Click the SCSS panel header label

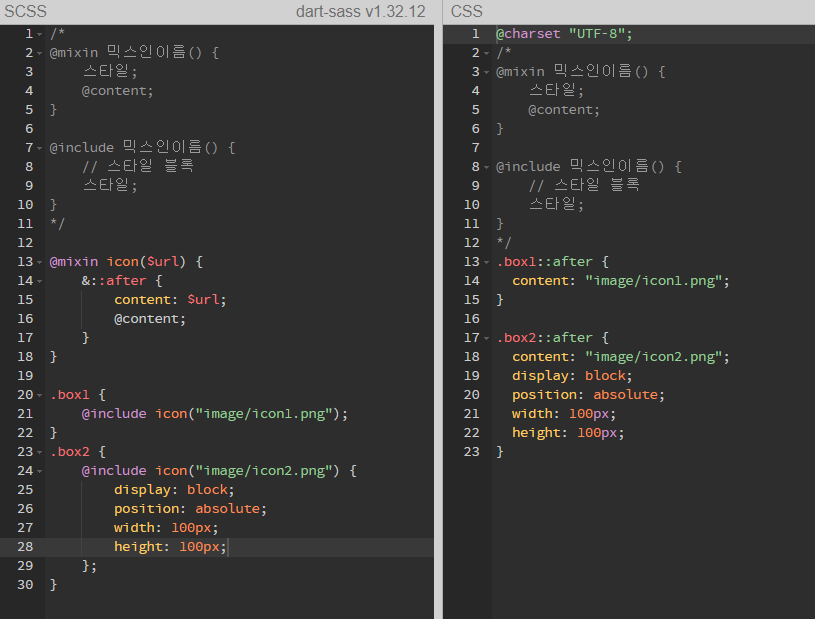(25, 11)
